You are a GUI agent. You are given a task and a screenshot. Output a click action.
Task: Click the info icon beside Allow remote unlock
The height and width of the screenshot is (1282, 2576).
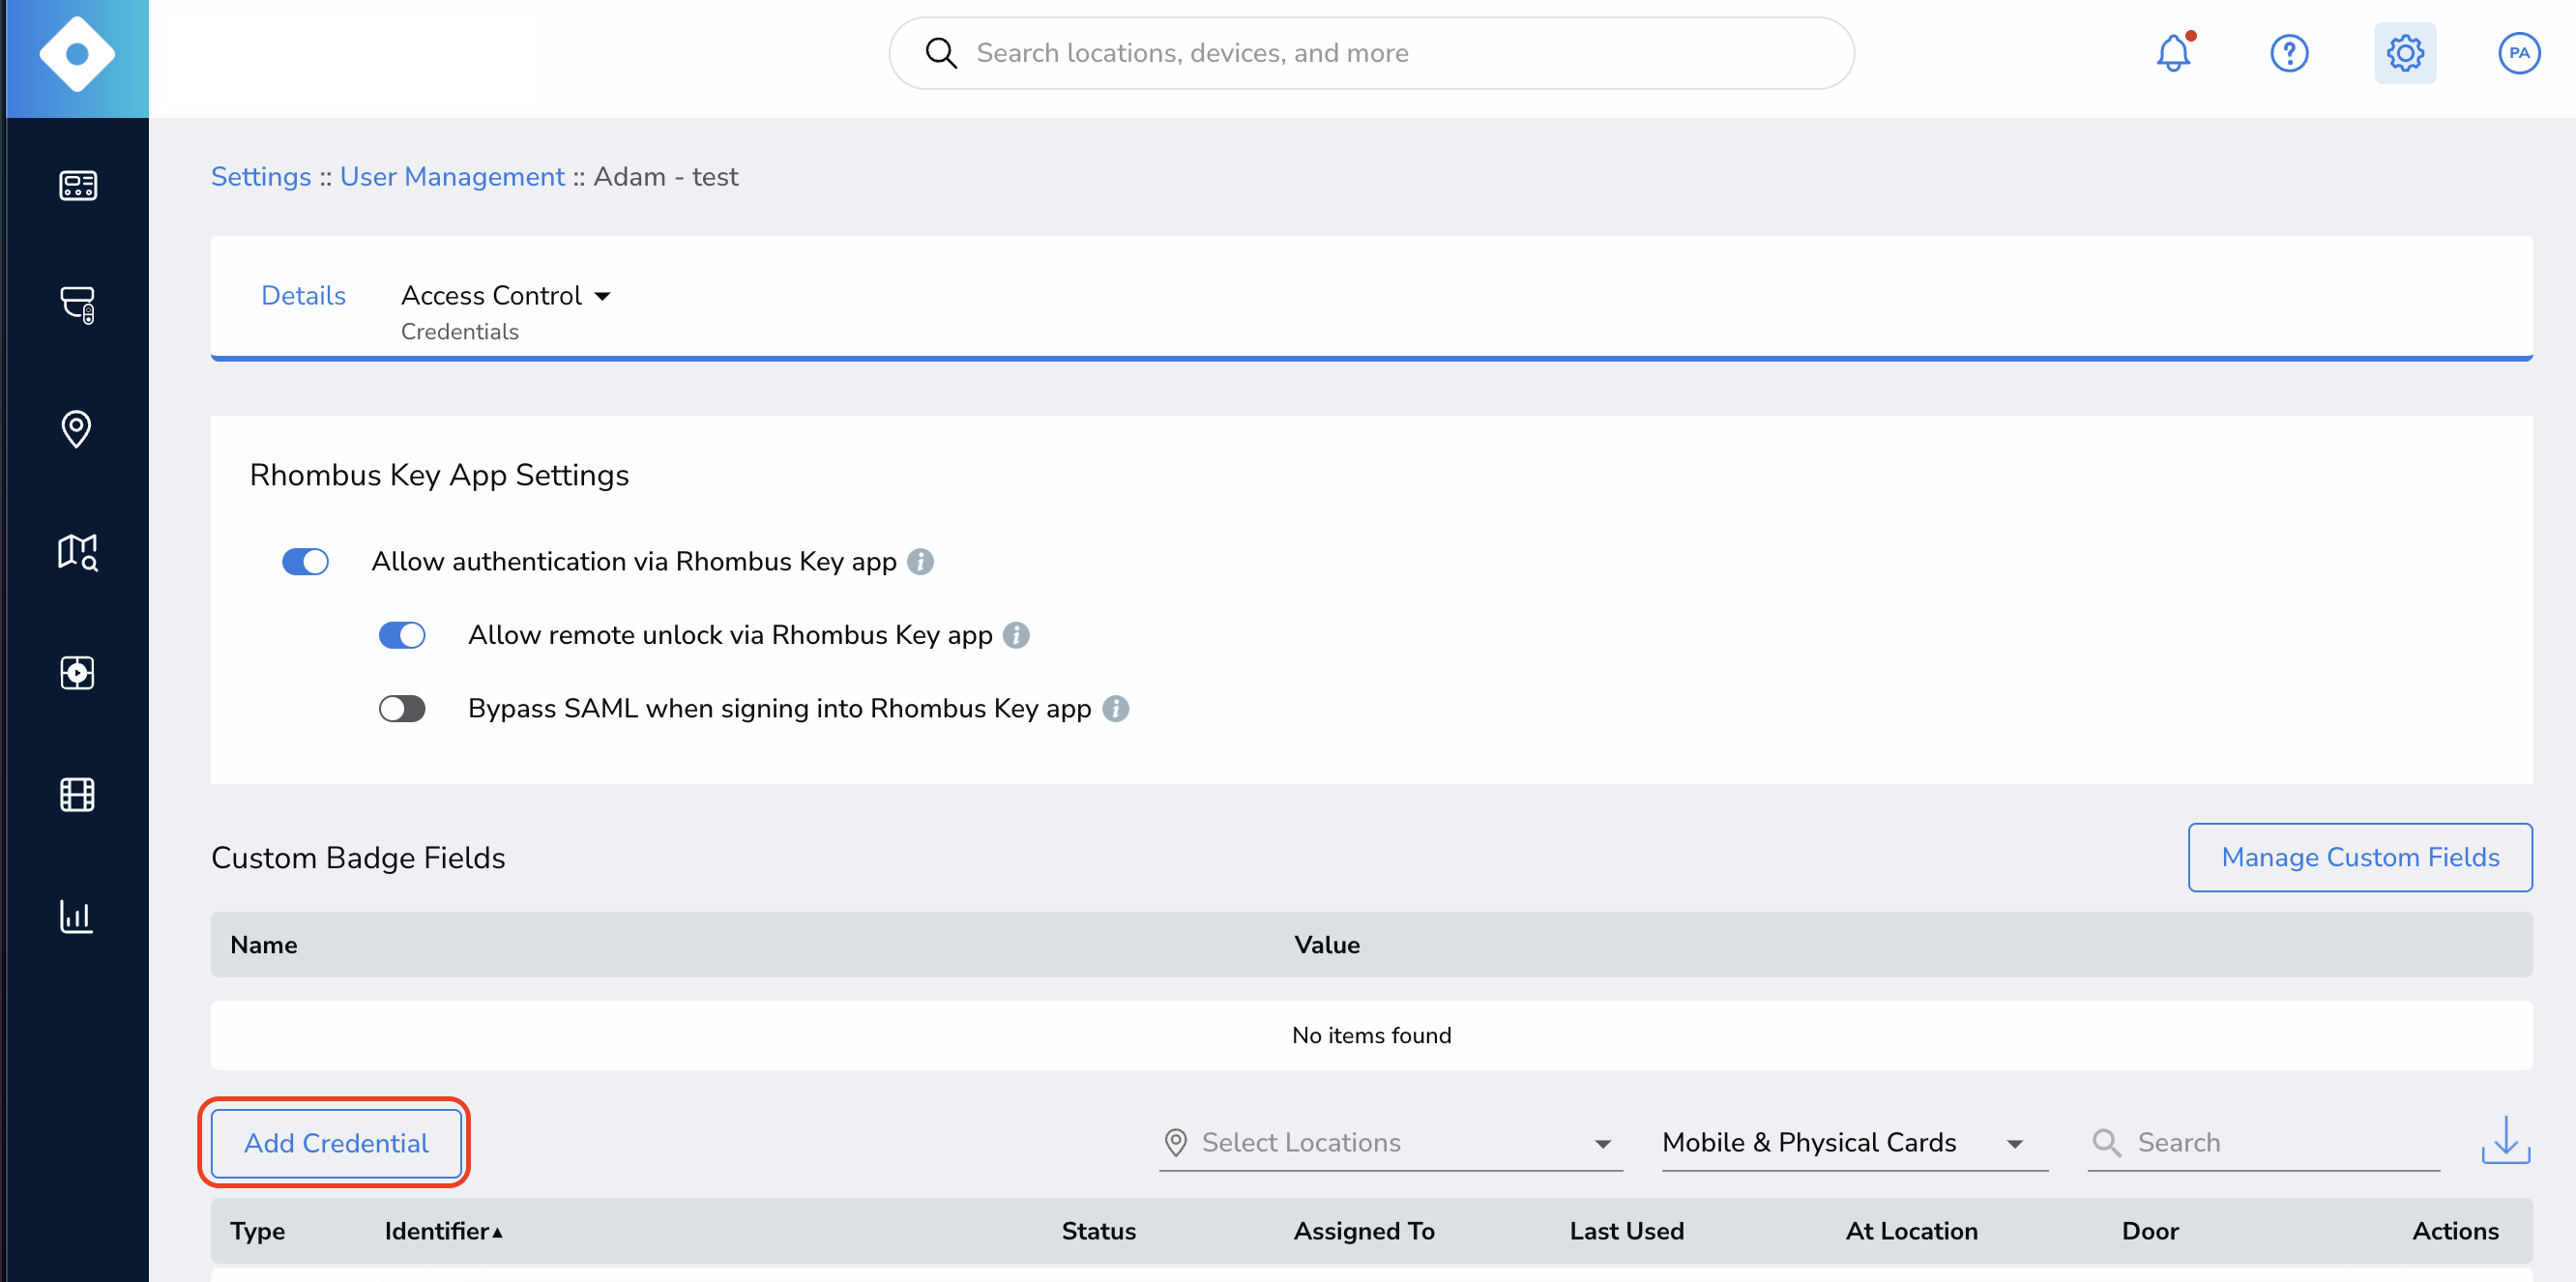1016,635
